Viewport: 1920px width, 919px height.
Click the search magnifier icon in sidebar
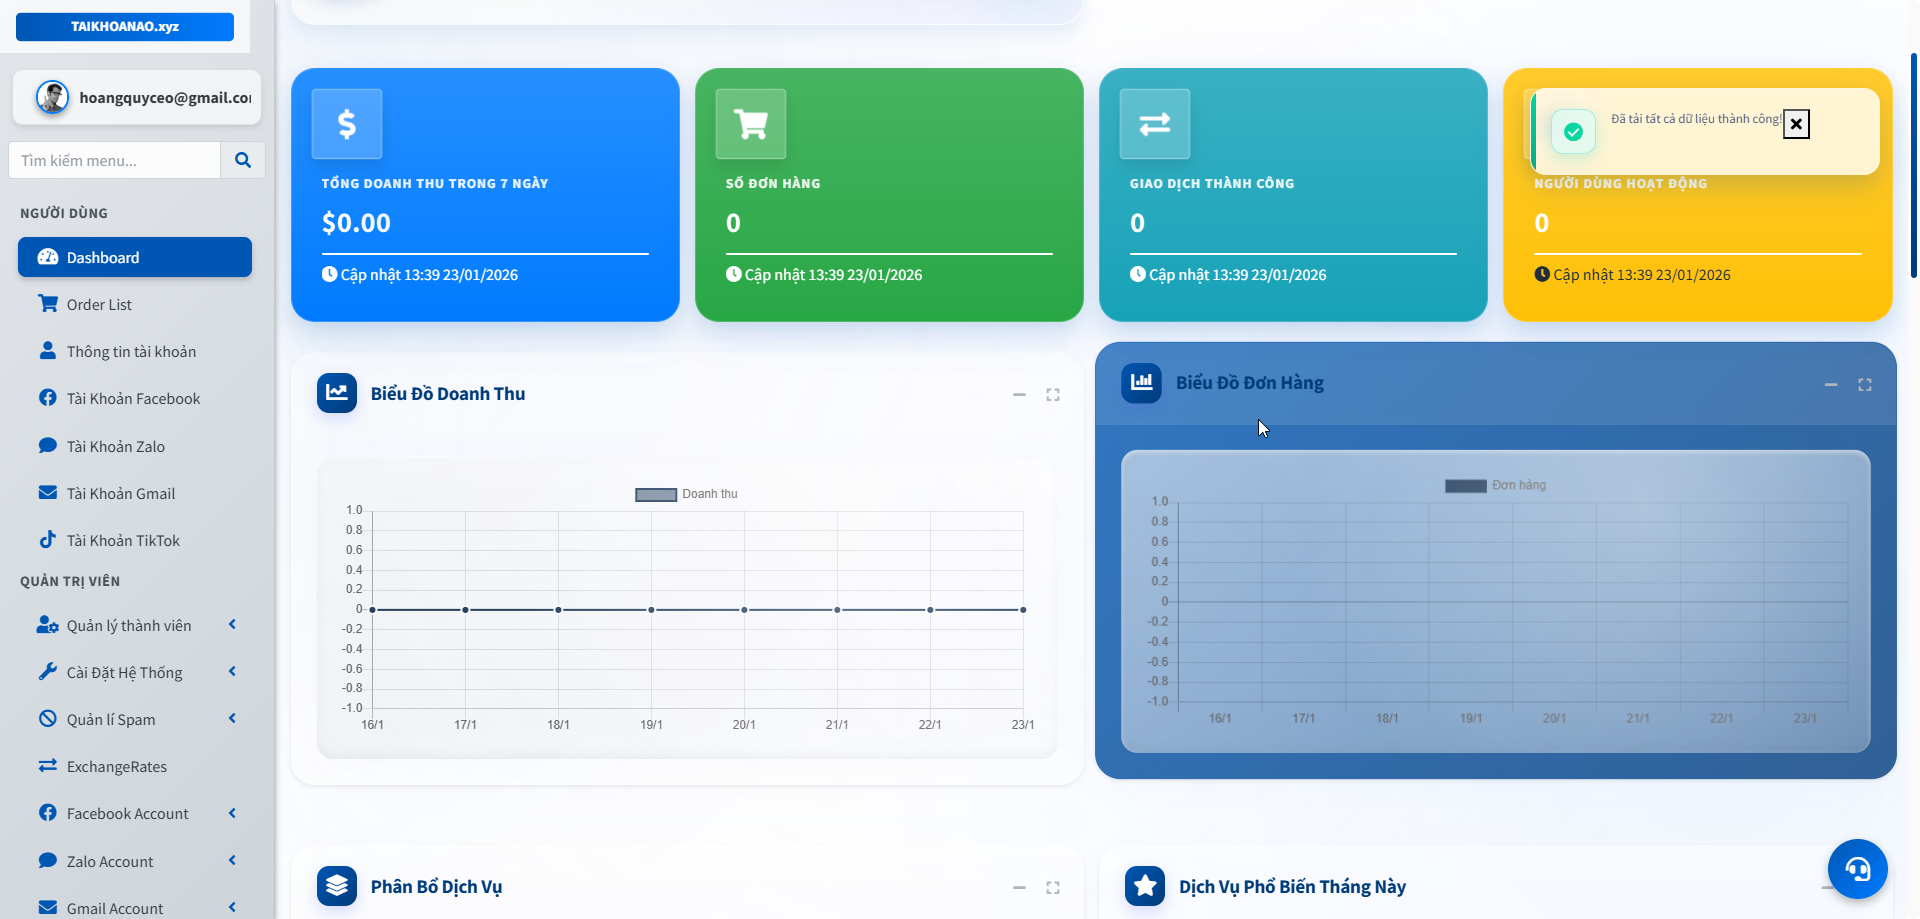[242, 160]
